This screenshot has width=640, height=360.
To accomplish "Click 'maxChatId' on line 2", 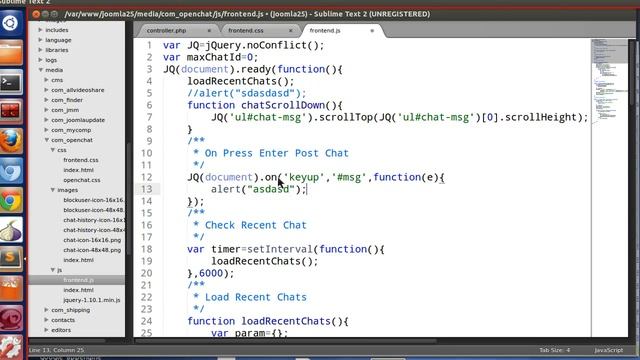I will 214,57.
